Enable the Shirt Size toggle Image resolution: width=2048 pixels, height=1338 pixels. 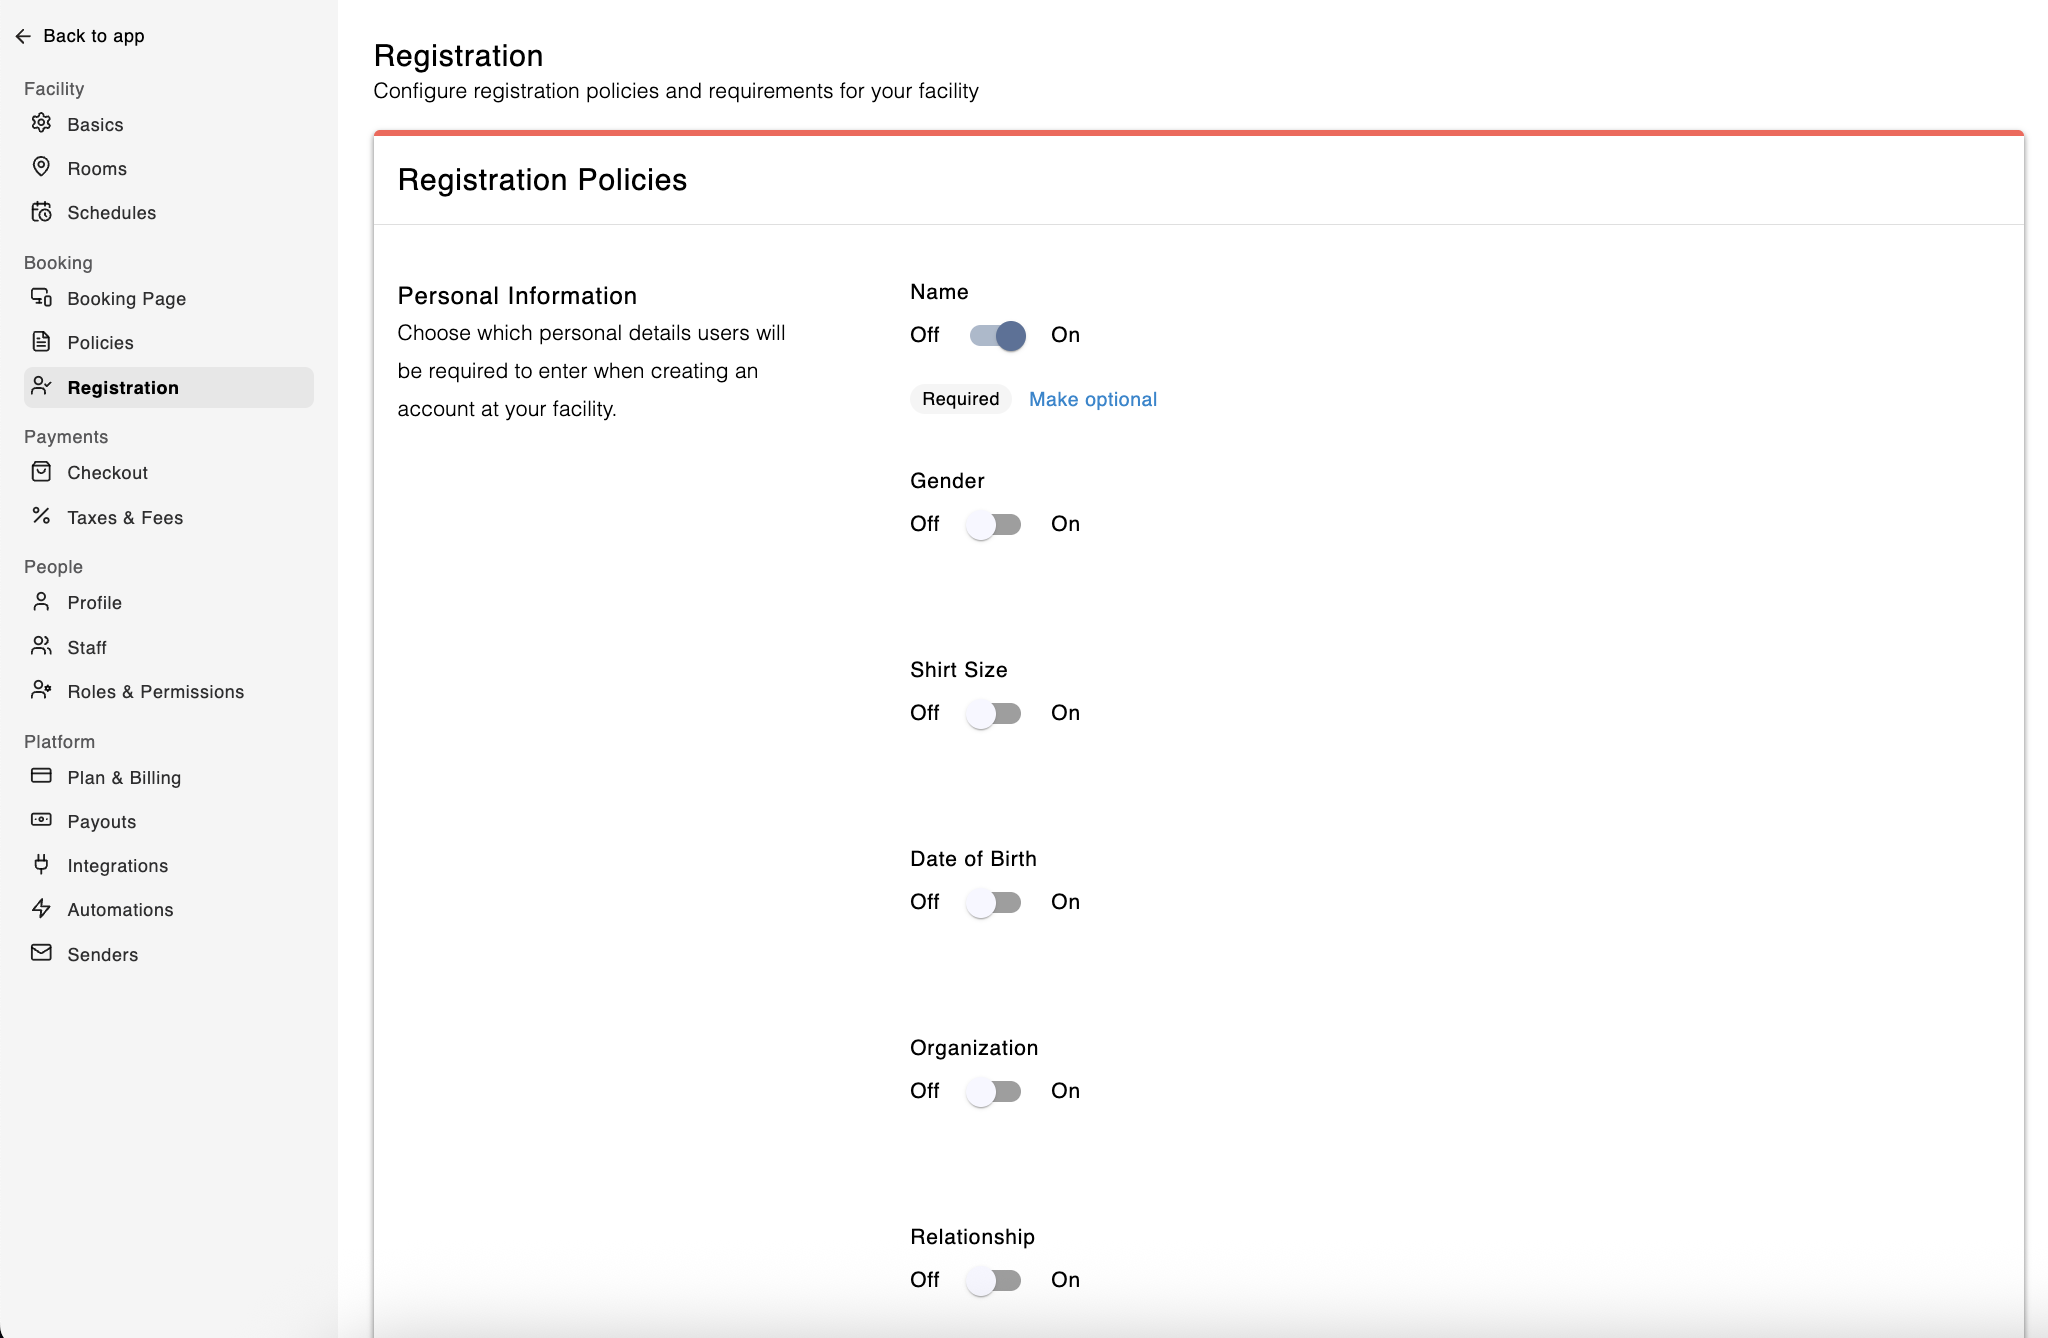tap(994, 713)
